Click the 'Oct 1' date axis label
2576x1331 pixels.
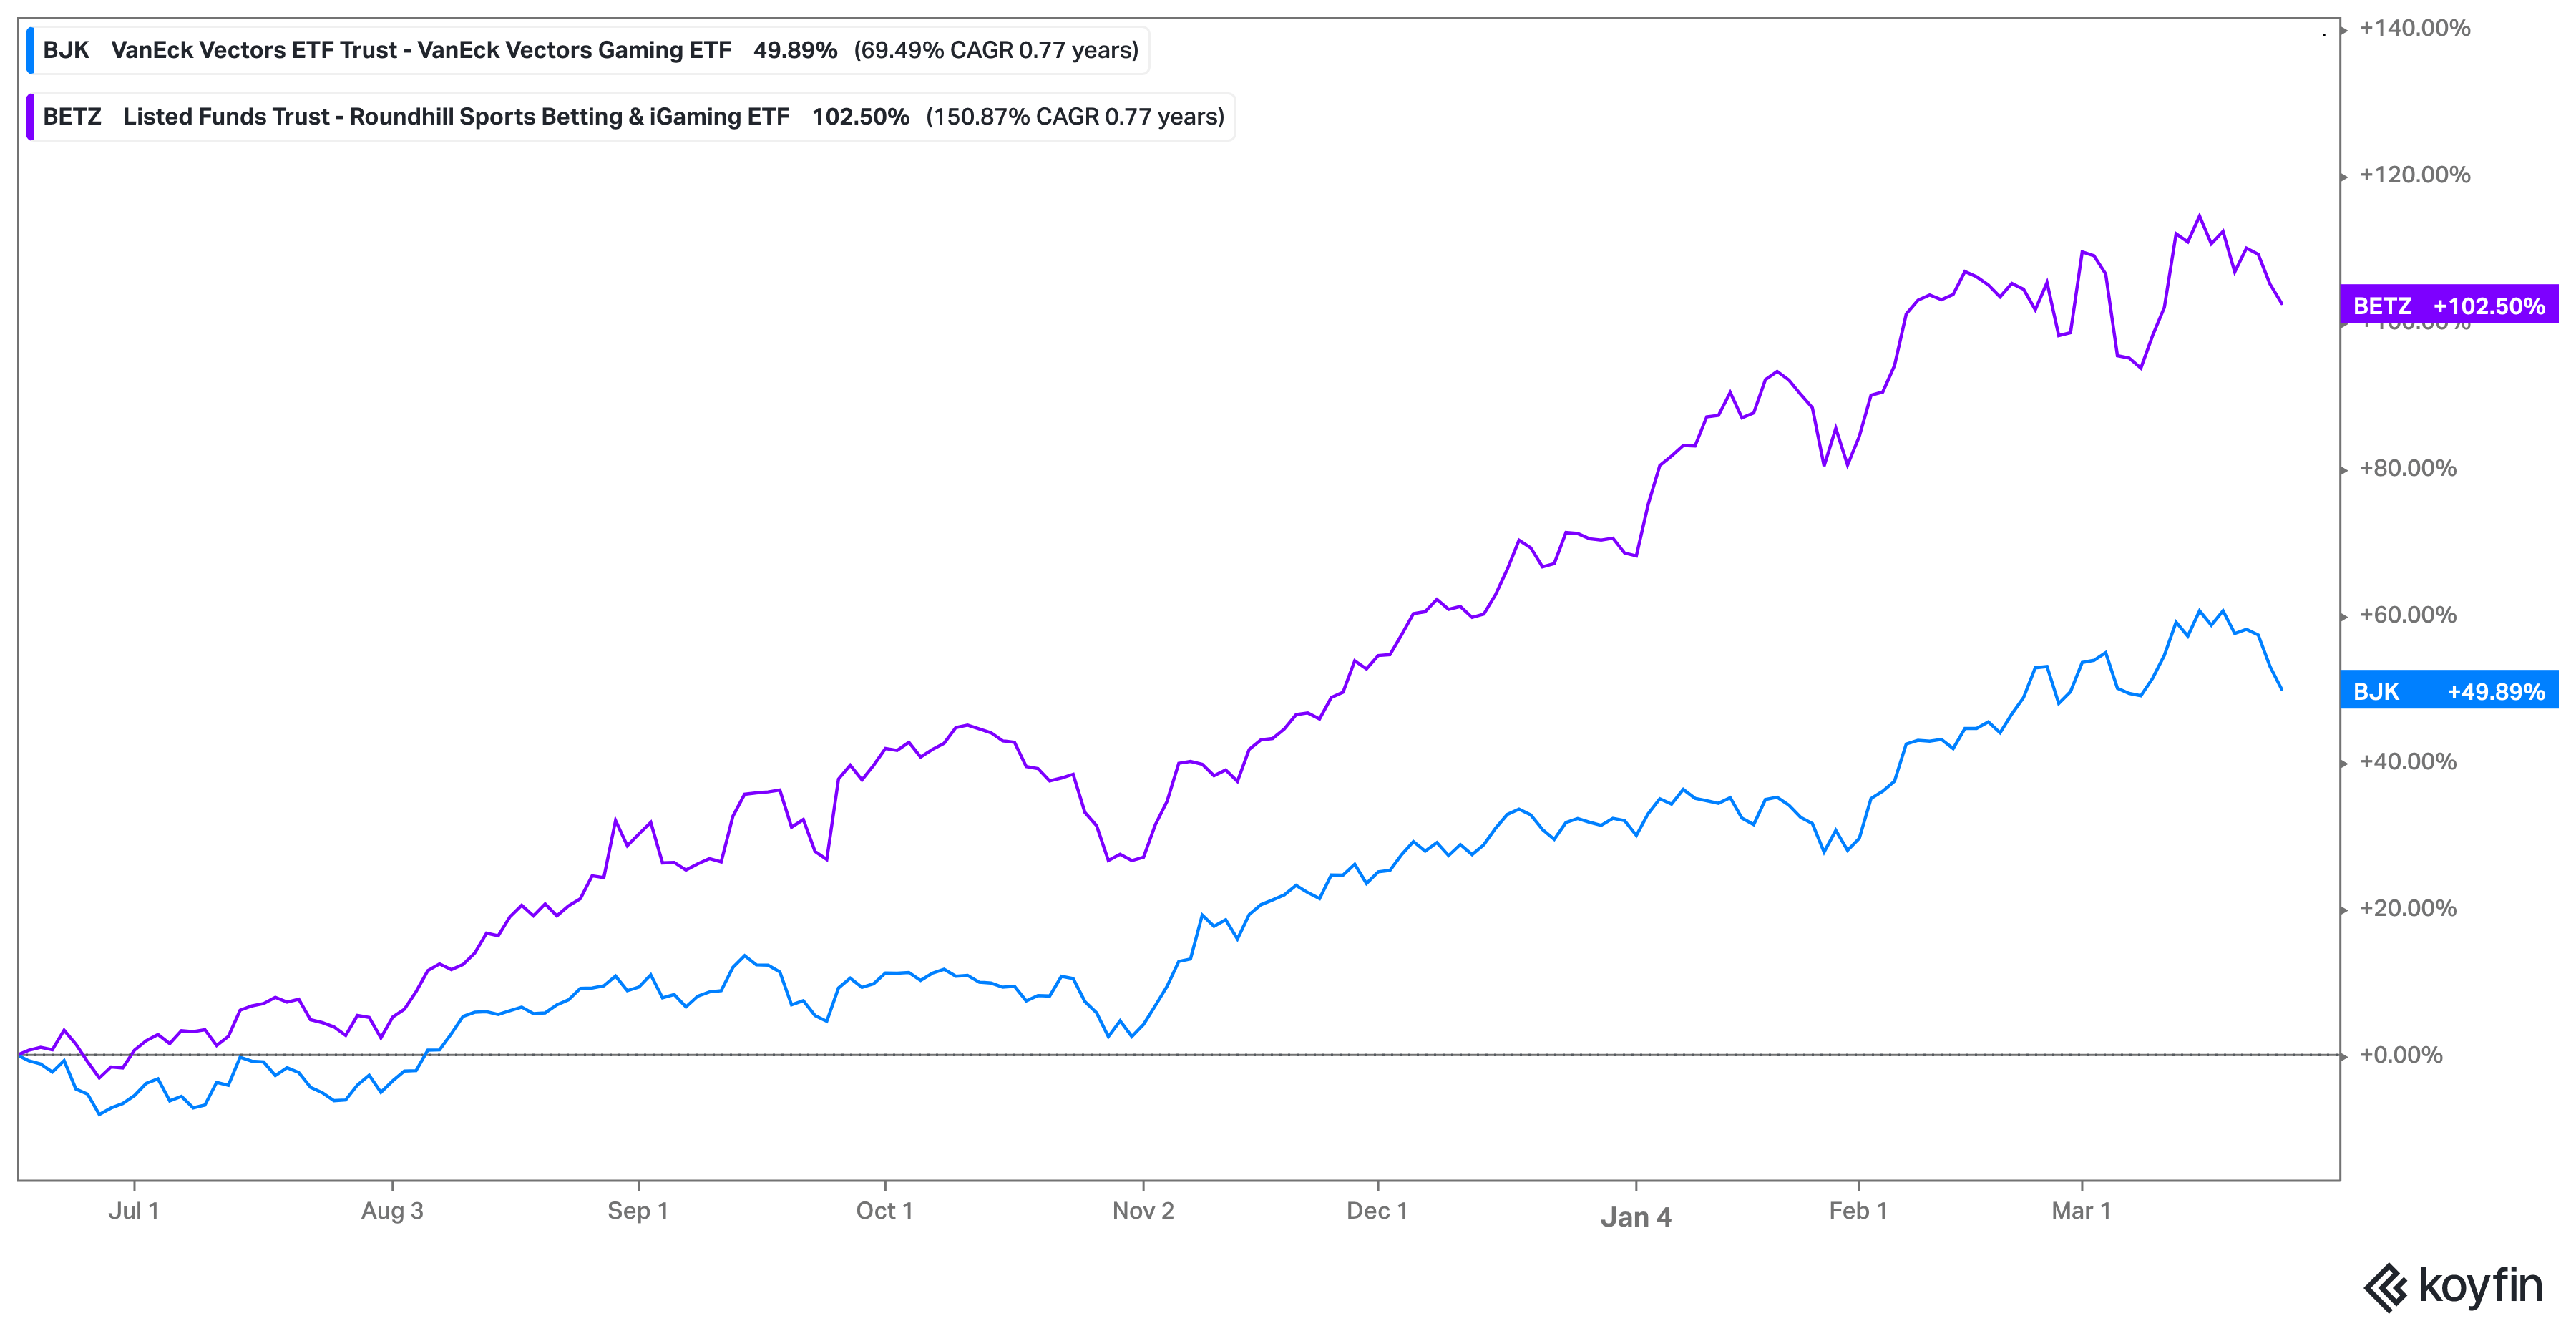884,1211
